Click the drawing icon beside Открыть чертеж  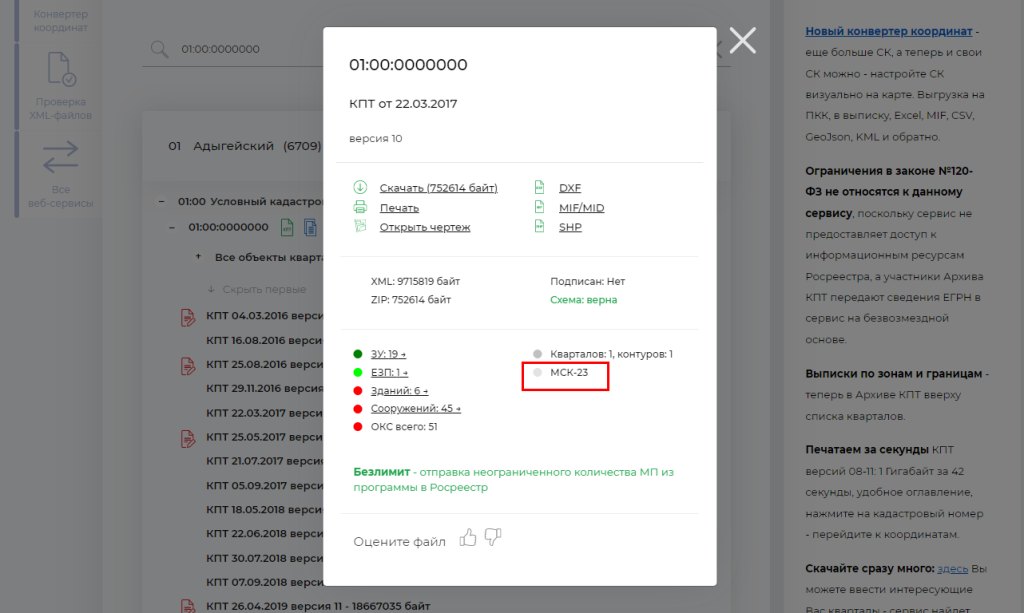click(x=360, y=227)
